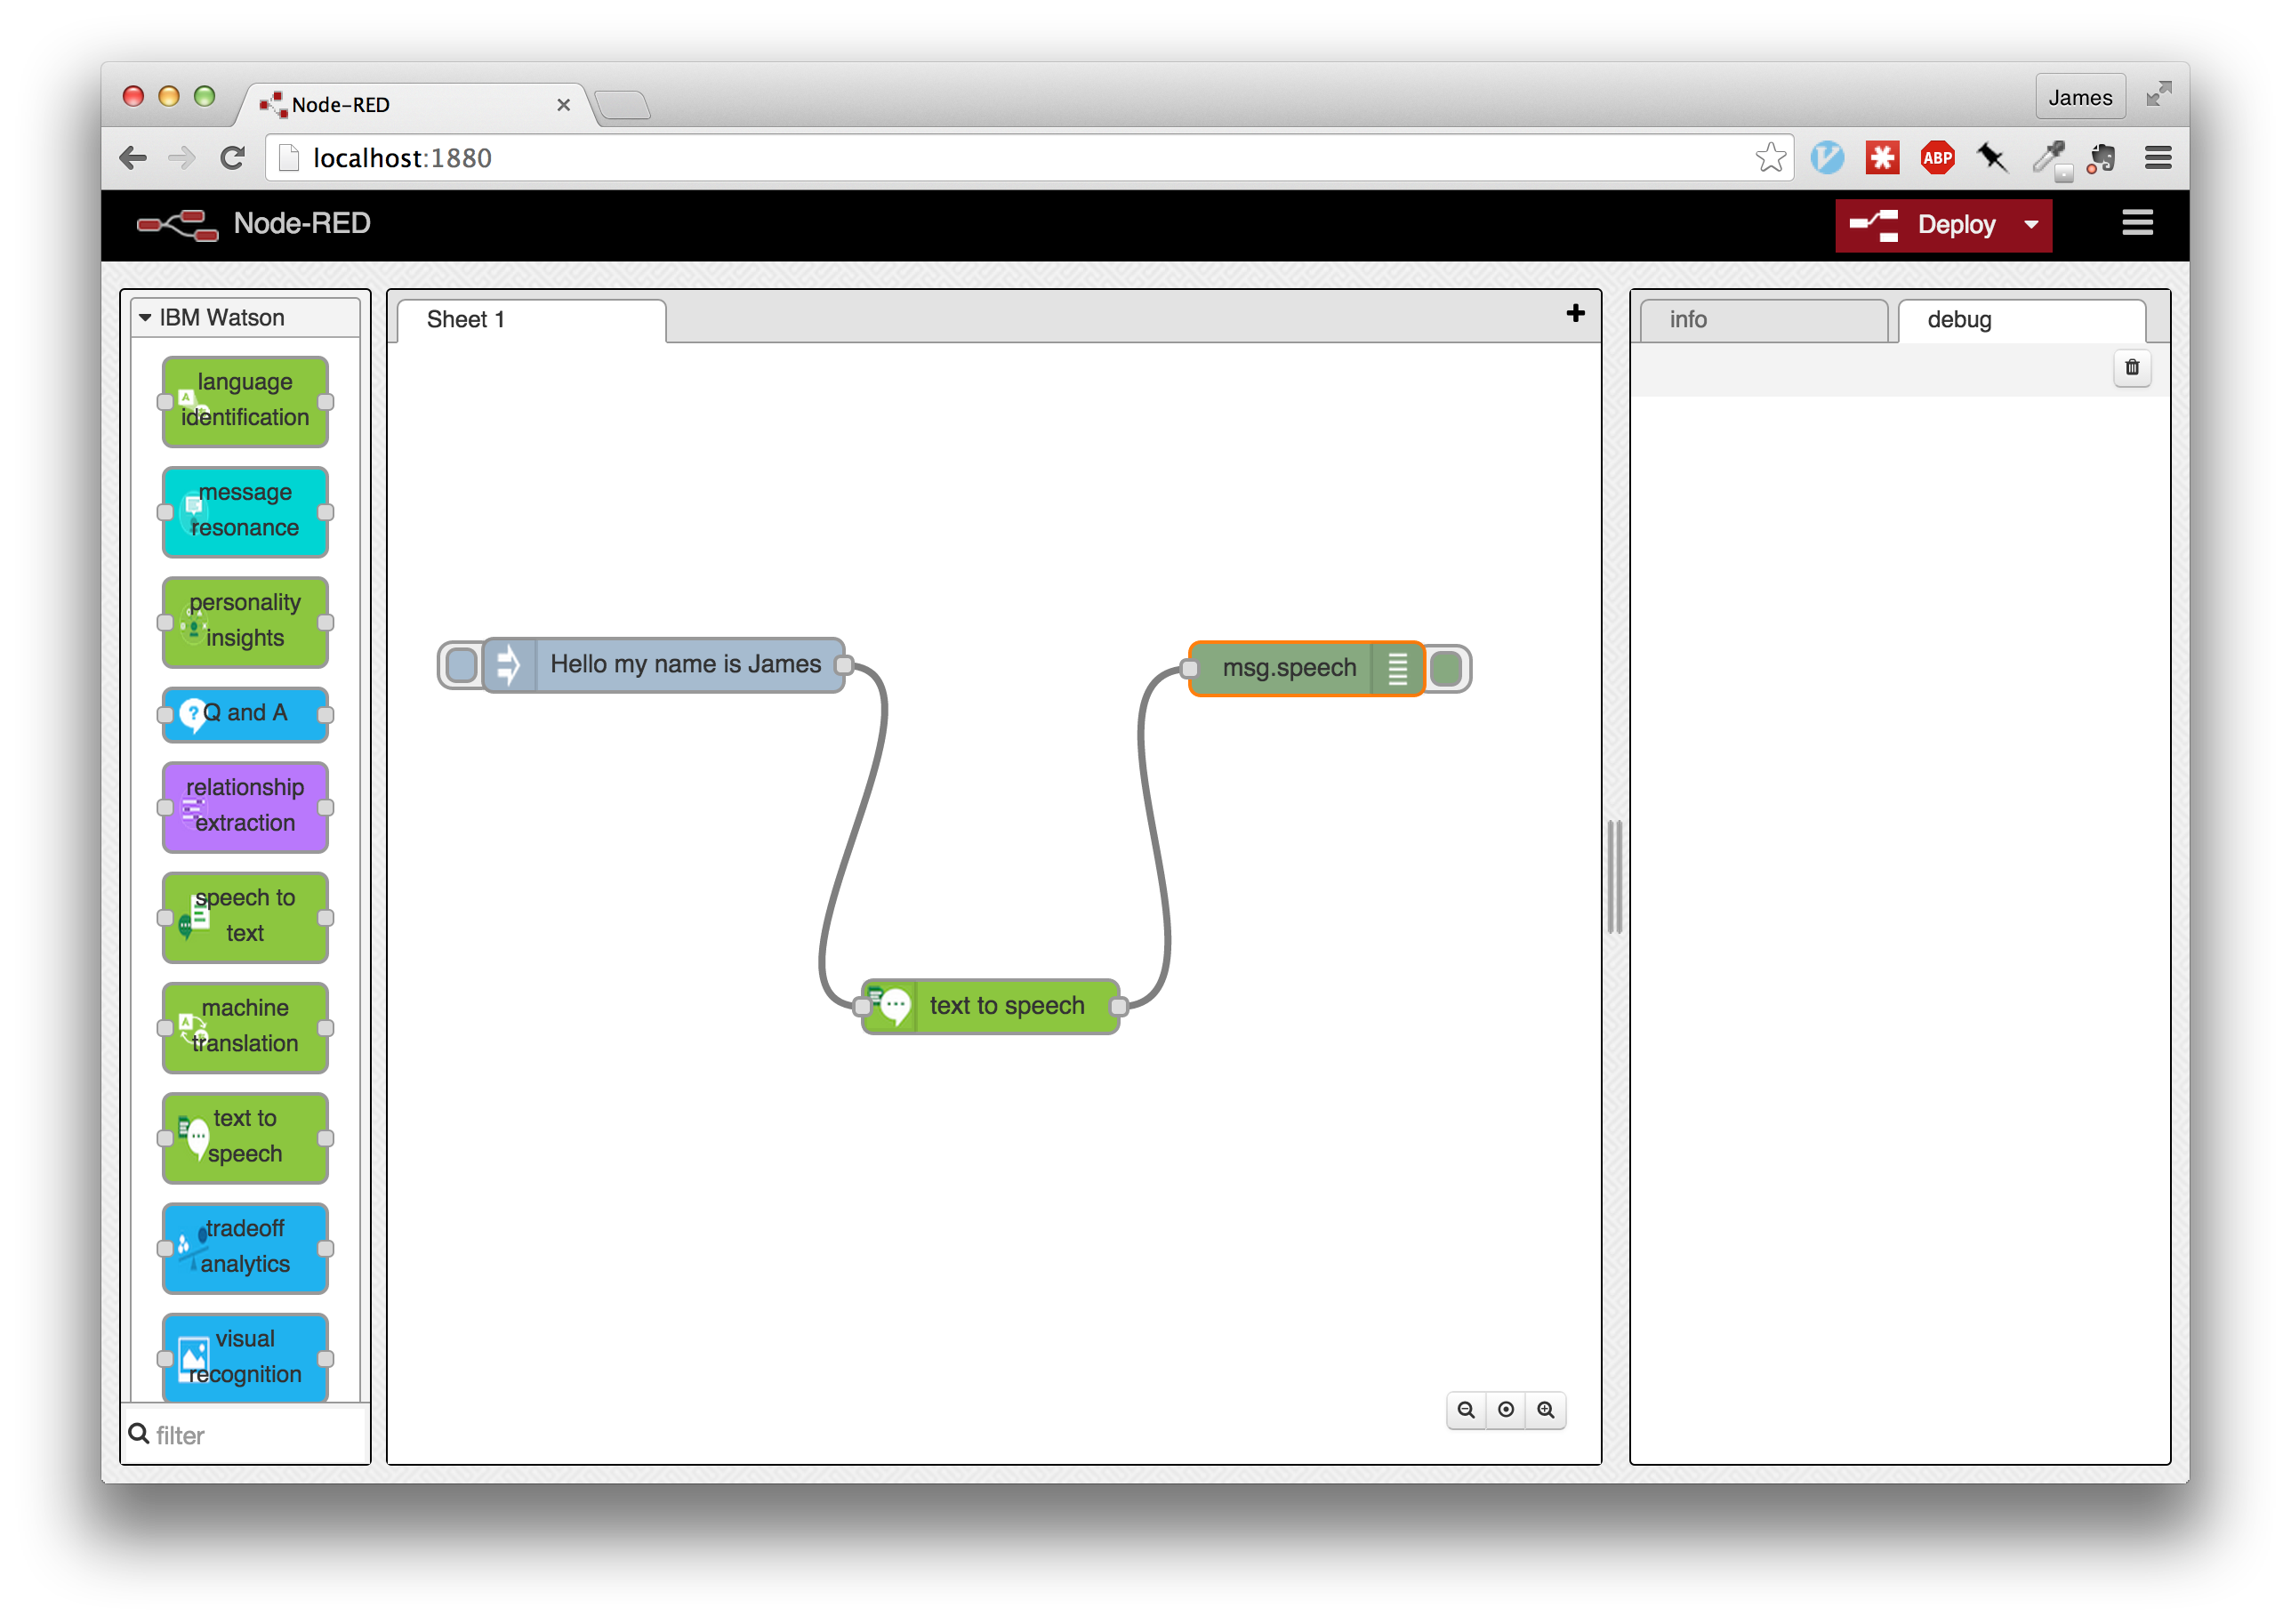
Task: Add a new sheet with plus icon
Action: coord(1575,314)
